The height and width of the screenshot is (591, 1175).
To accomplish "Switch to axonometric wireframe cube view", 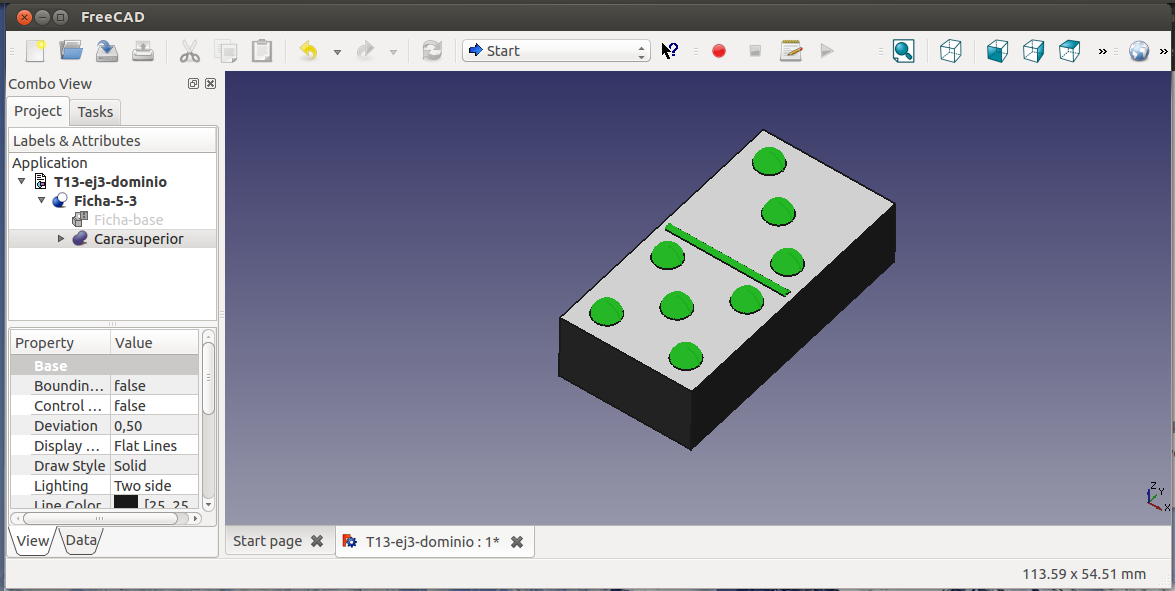I will [x=951, y=51].
